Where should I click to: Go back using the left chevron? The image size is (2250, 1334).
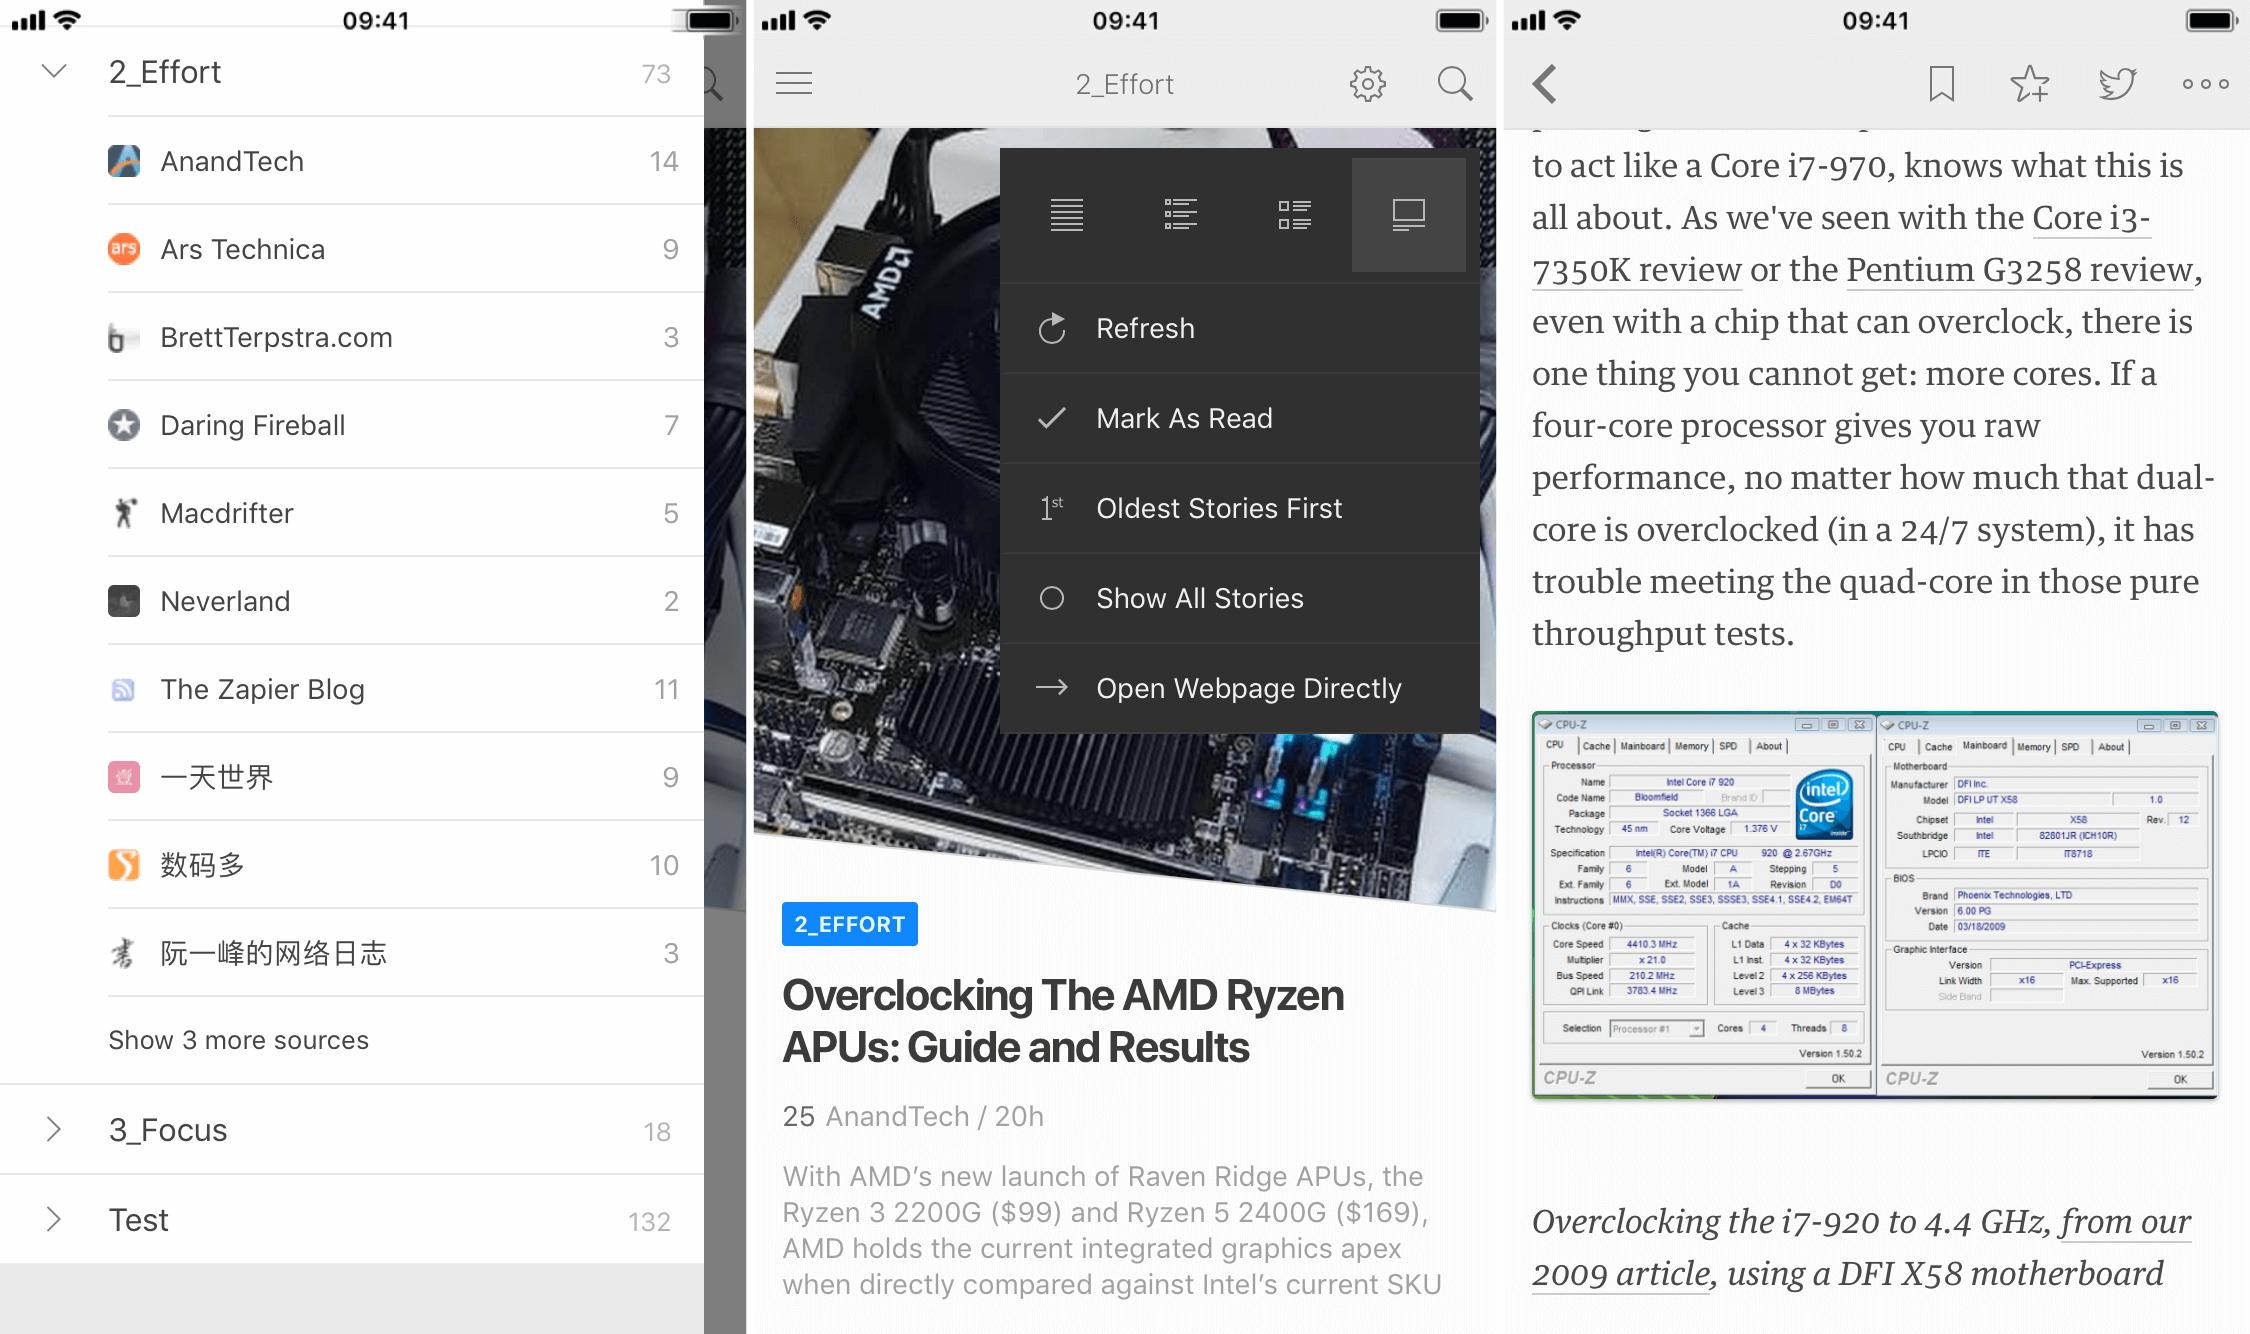1546,84
